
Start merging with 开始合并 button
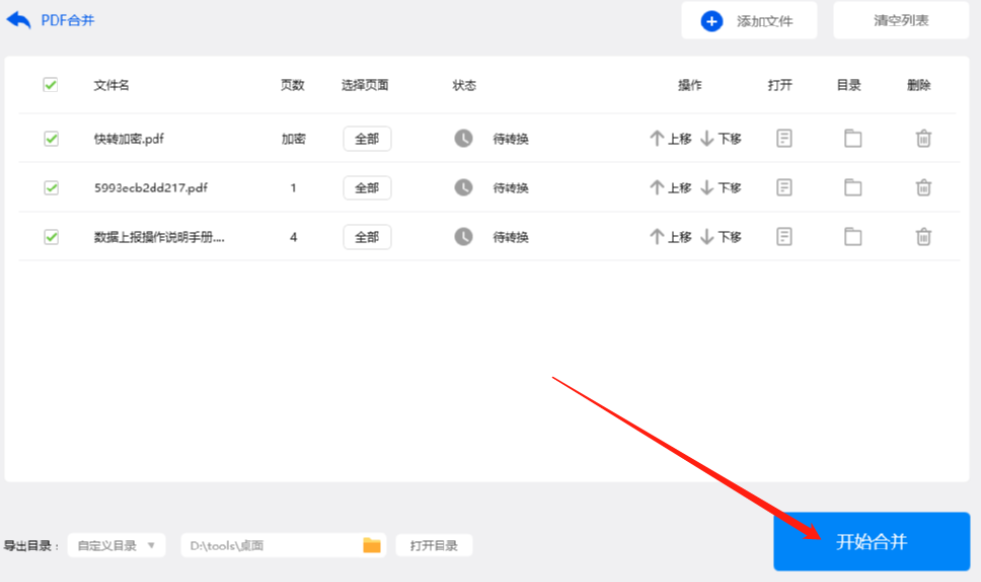pos(872,541)
